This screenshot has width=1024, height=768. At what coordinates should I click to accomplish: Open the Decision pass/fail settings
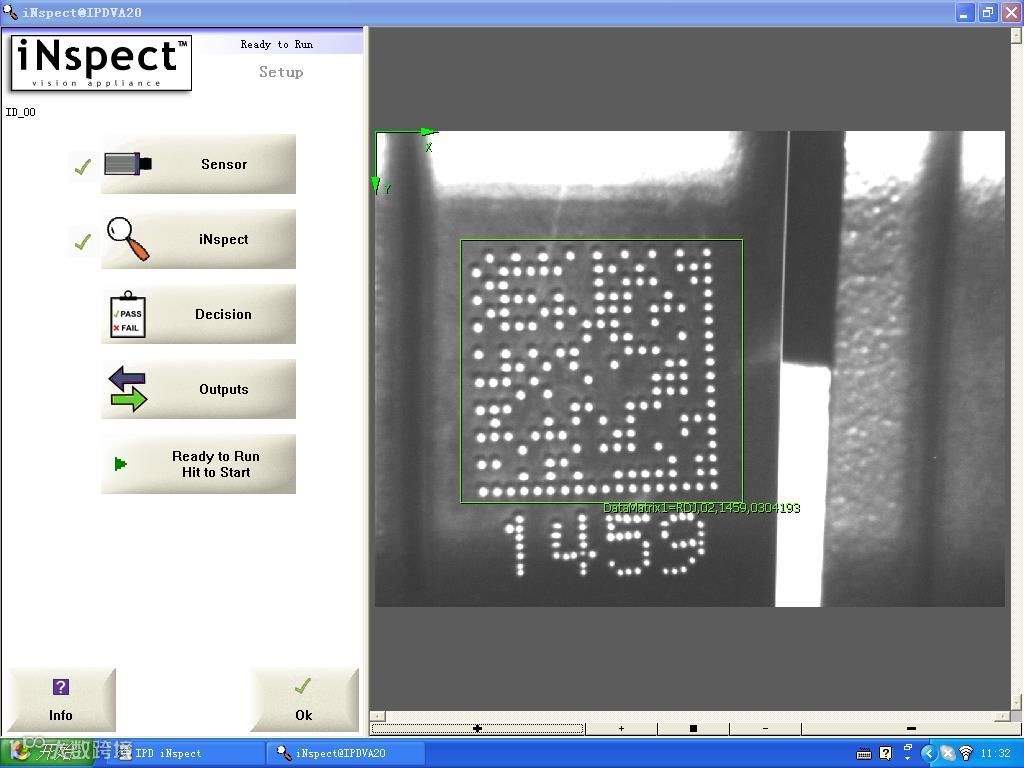tap(198, 314)
